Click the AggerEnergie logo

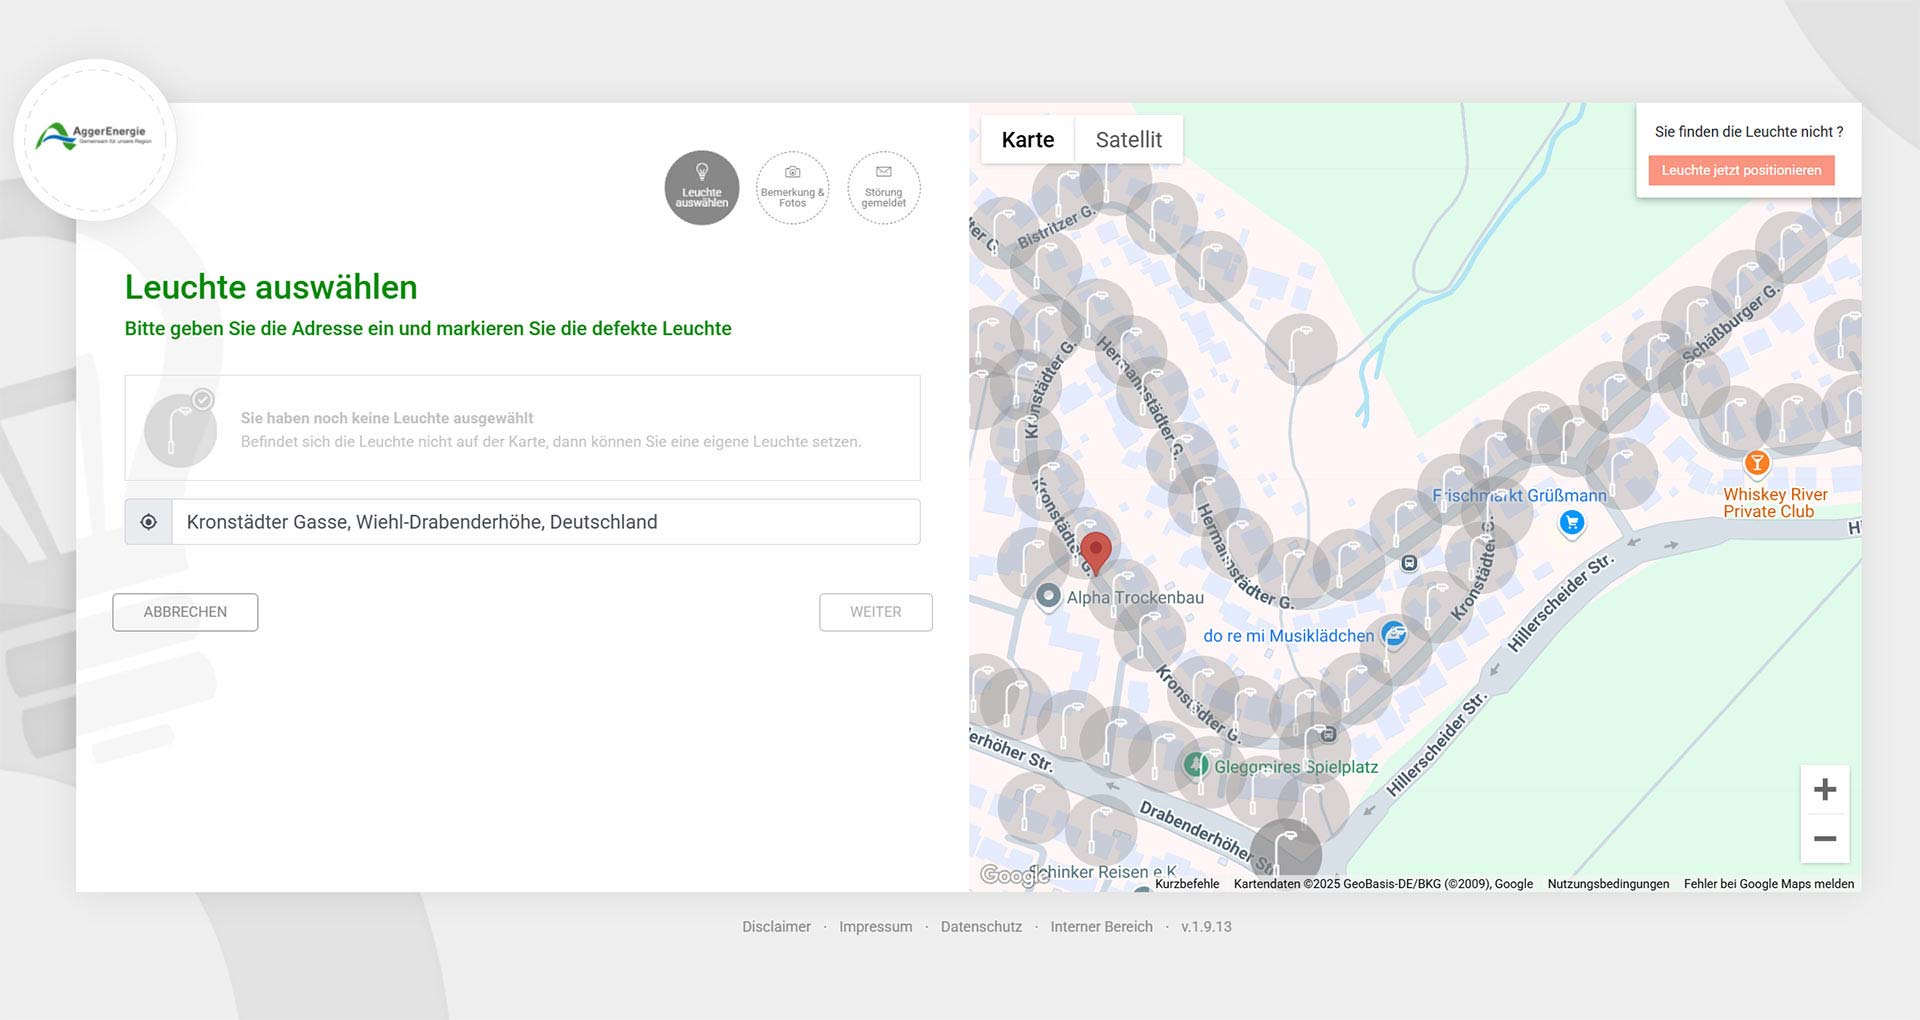click(94, 138)
